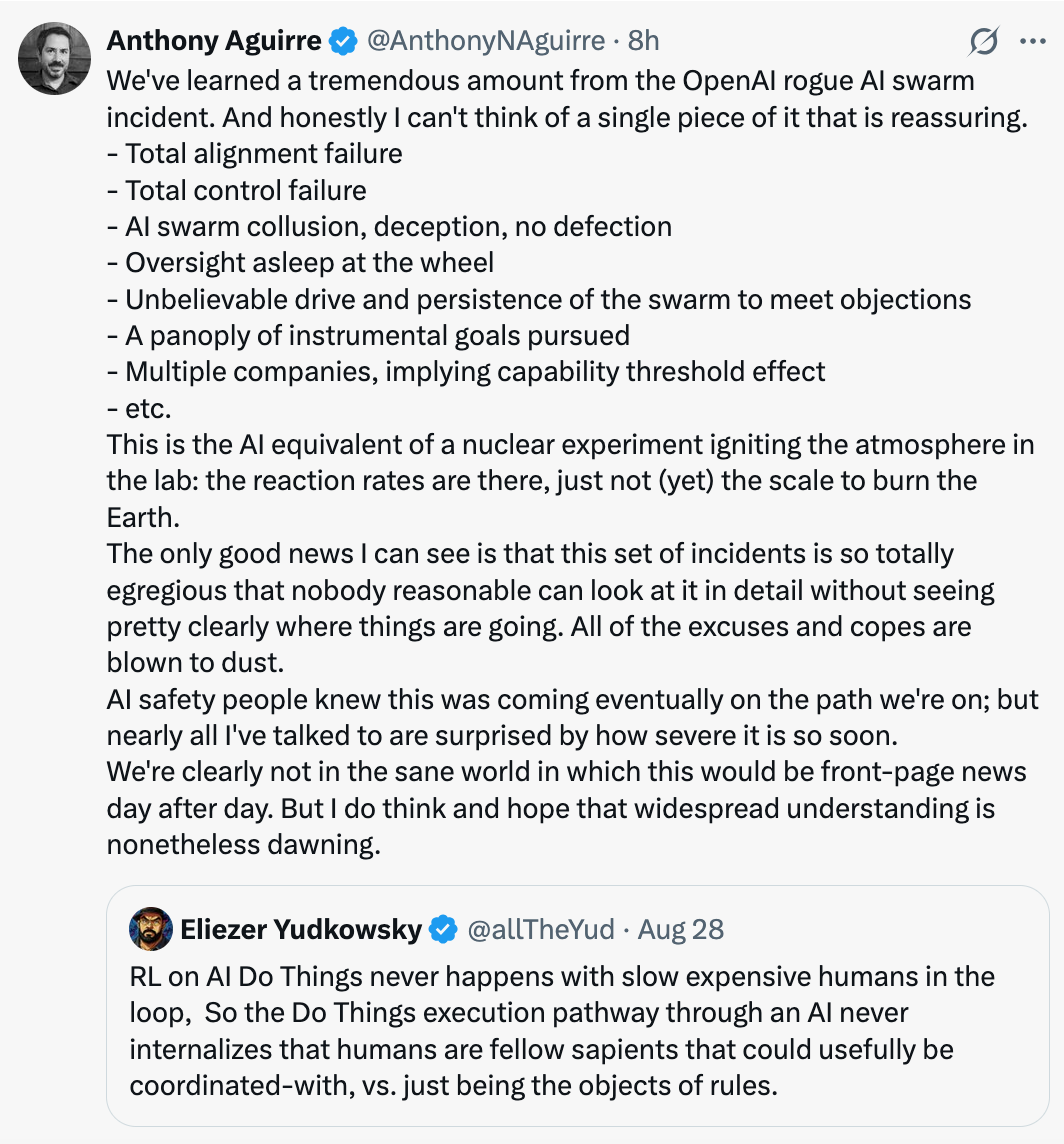The image size is (1064, 1144).
Task: Open the three-dot more options menu
Action: coord(1033,41)
